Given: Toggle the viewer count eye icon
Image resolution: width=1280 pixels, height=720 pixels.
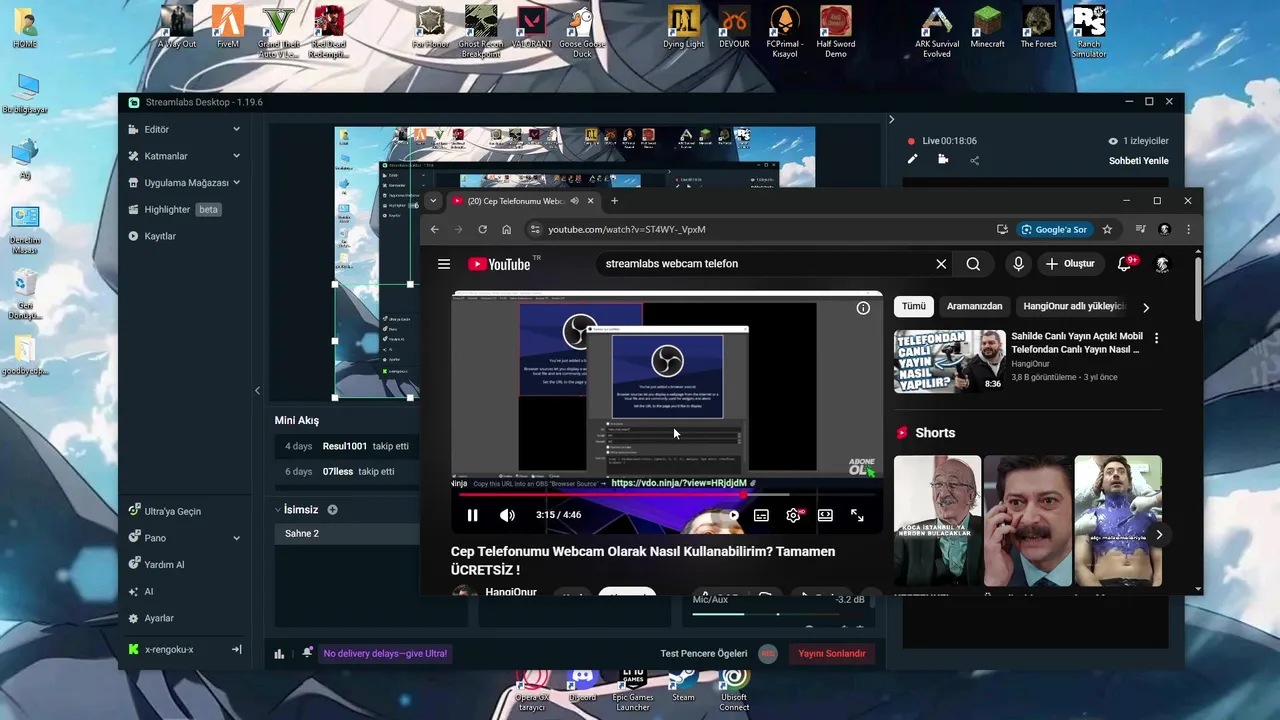Looking at the screenshot, I should 1113,141.
